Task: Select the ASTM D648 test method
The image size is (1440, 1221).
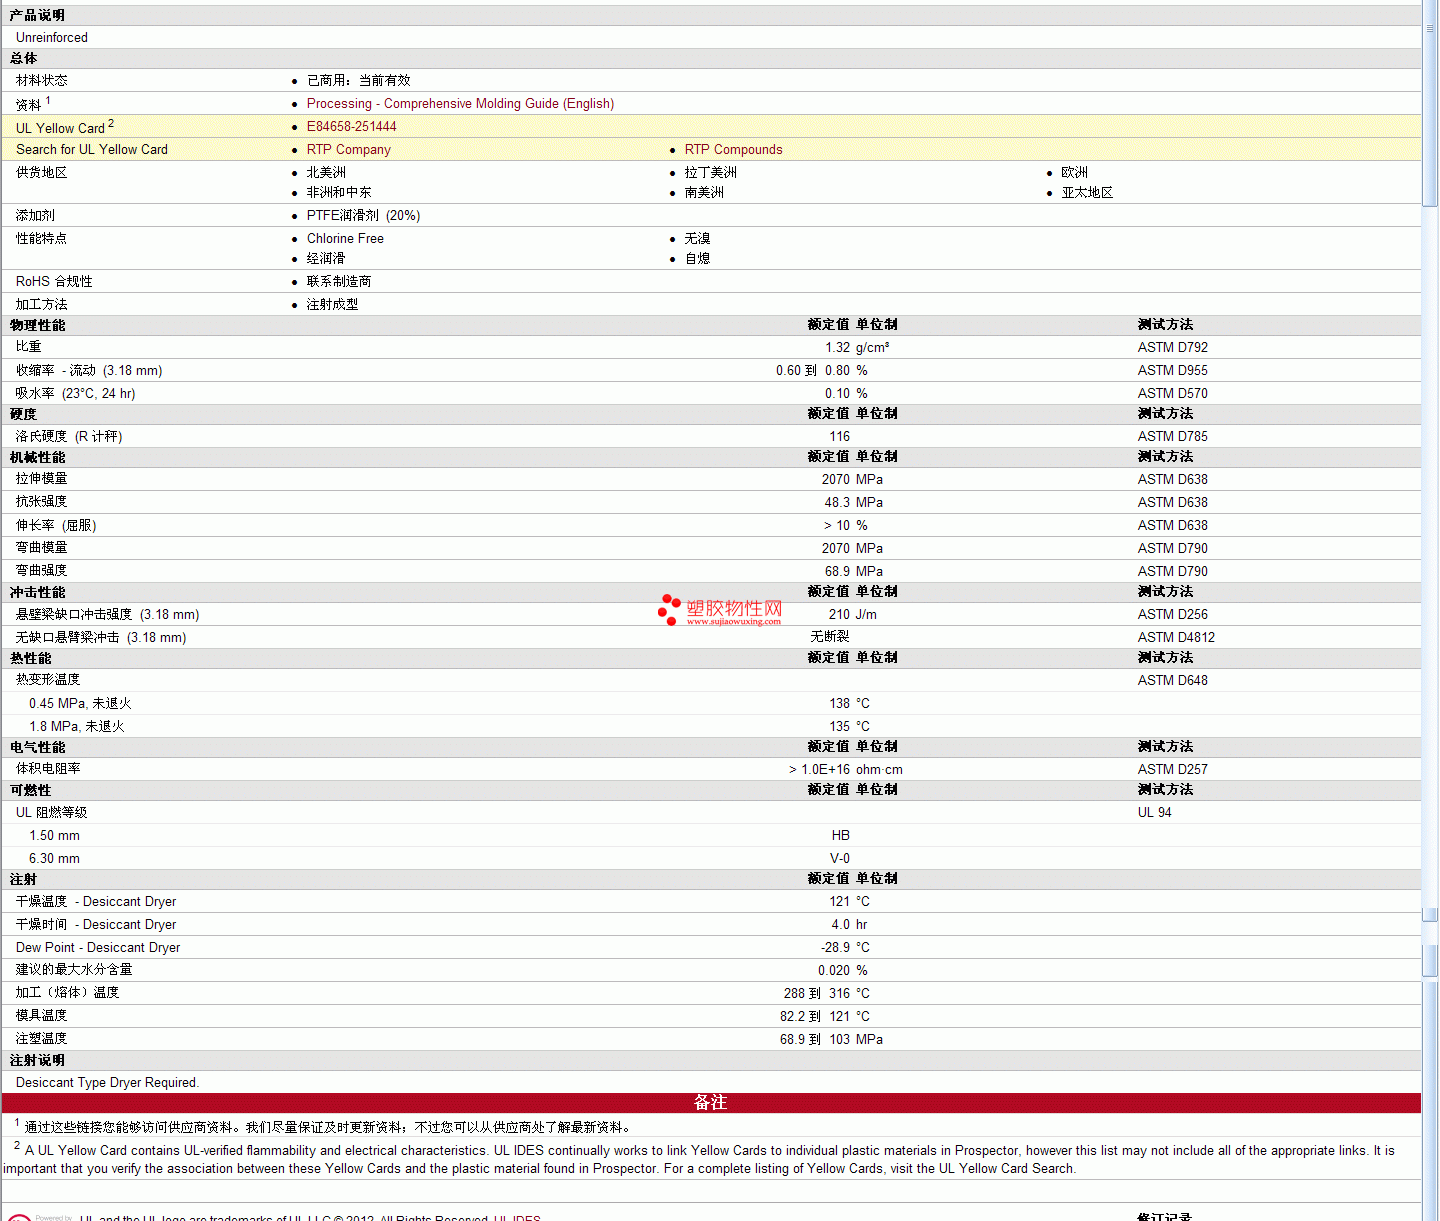Action: coord(1172,680)
